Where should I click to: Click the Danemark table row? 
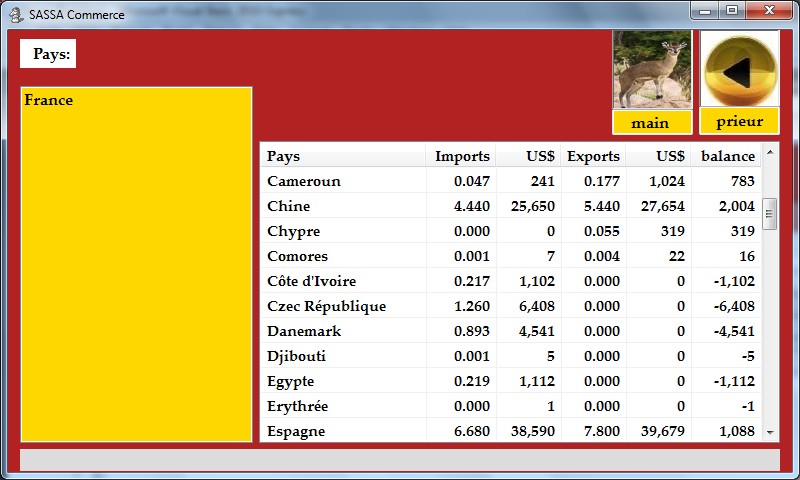[304, 331]
